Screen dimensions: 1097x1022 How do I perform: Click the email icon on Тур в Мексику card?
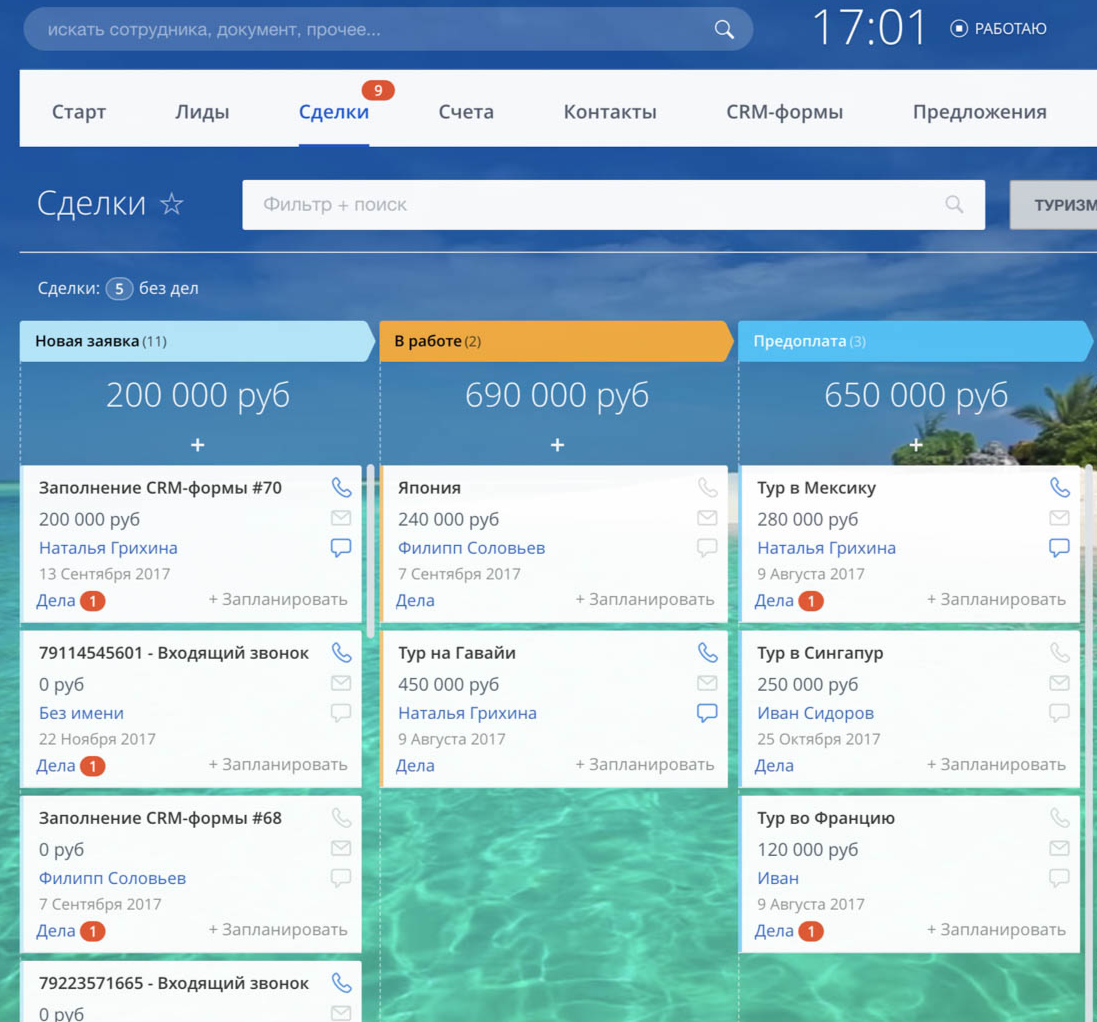tap(1059, 518)
